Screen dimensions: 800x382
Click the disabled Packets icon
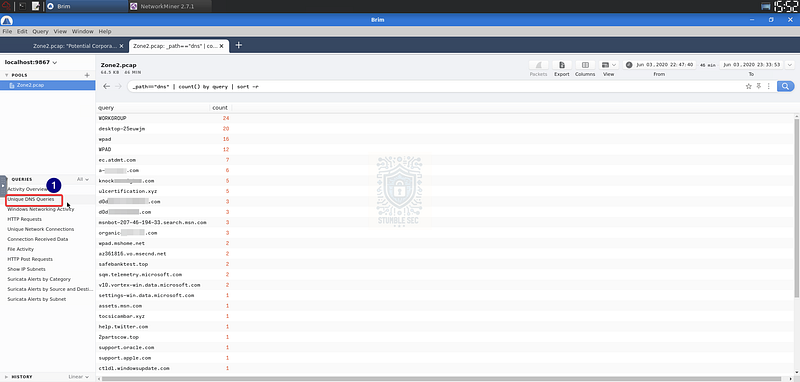click(x=538, y=65)
